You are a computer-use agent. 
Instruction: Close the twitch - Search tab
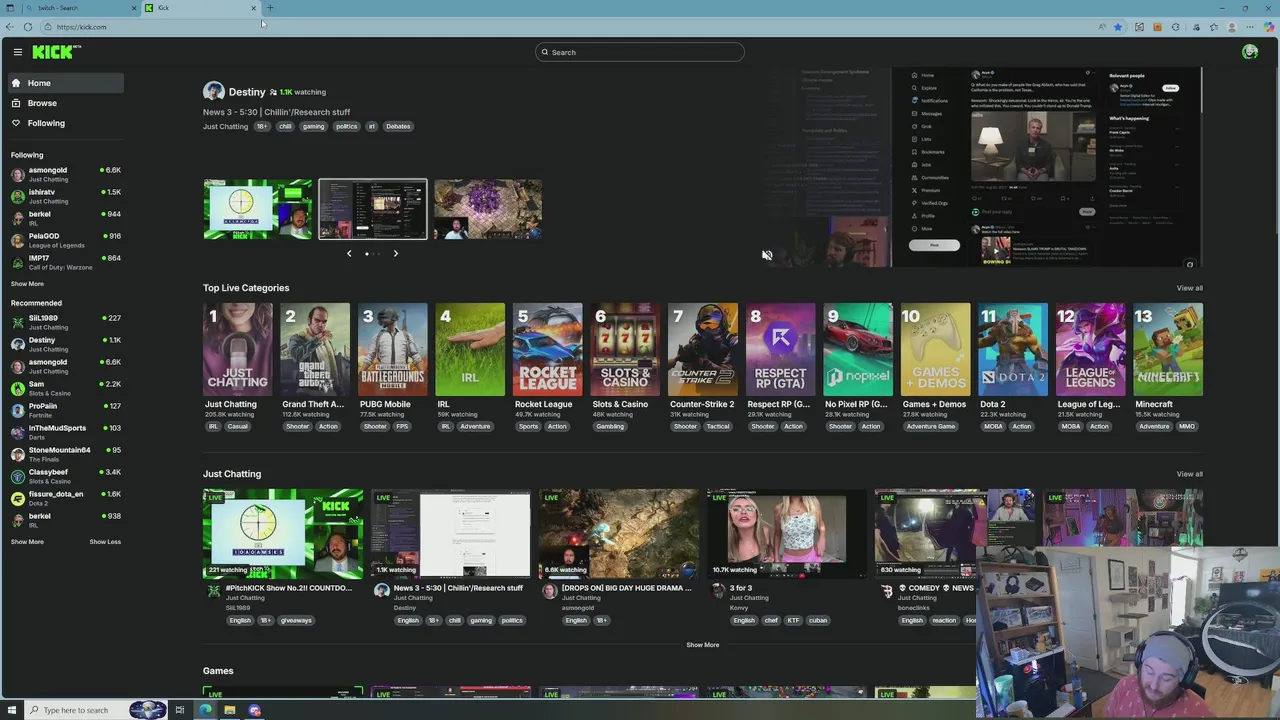point(133,8)
